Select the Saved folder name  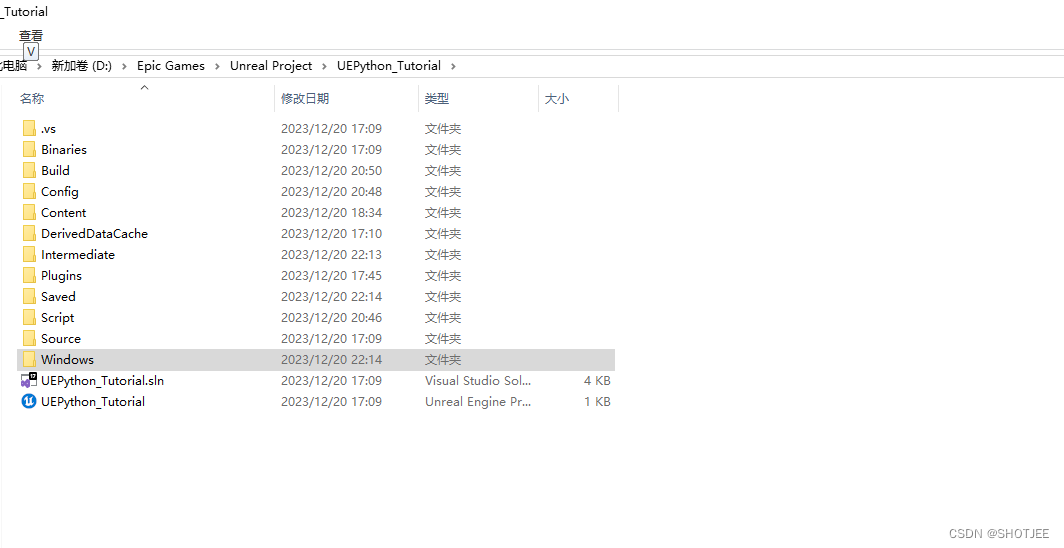point(58,297)
